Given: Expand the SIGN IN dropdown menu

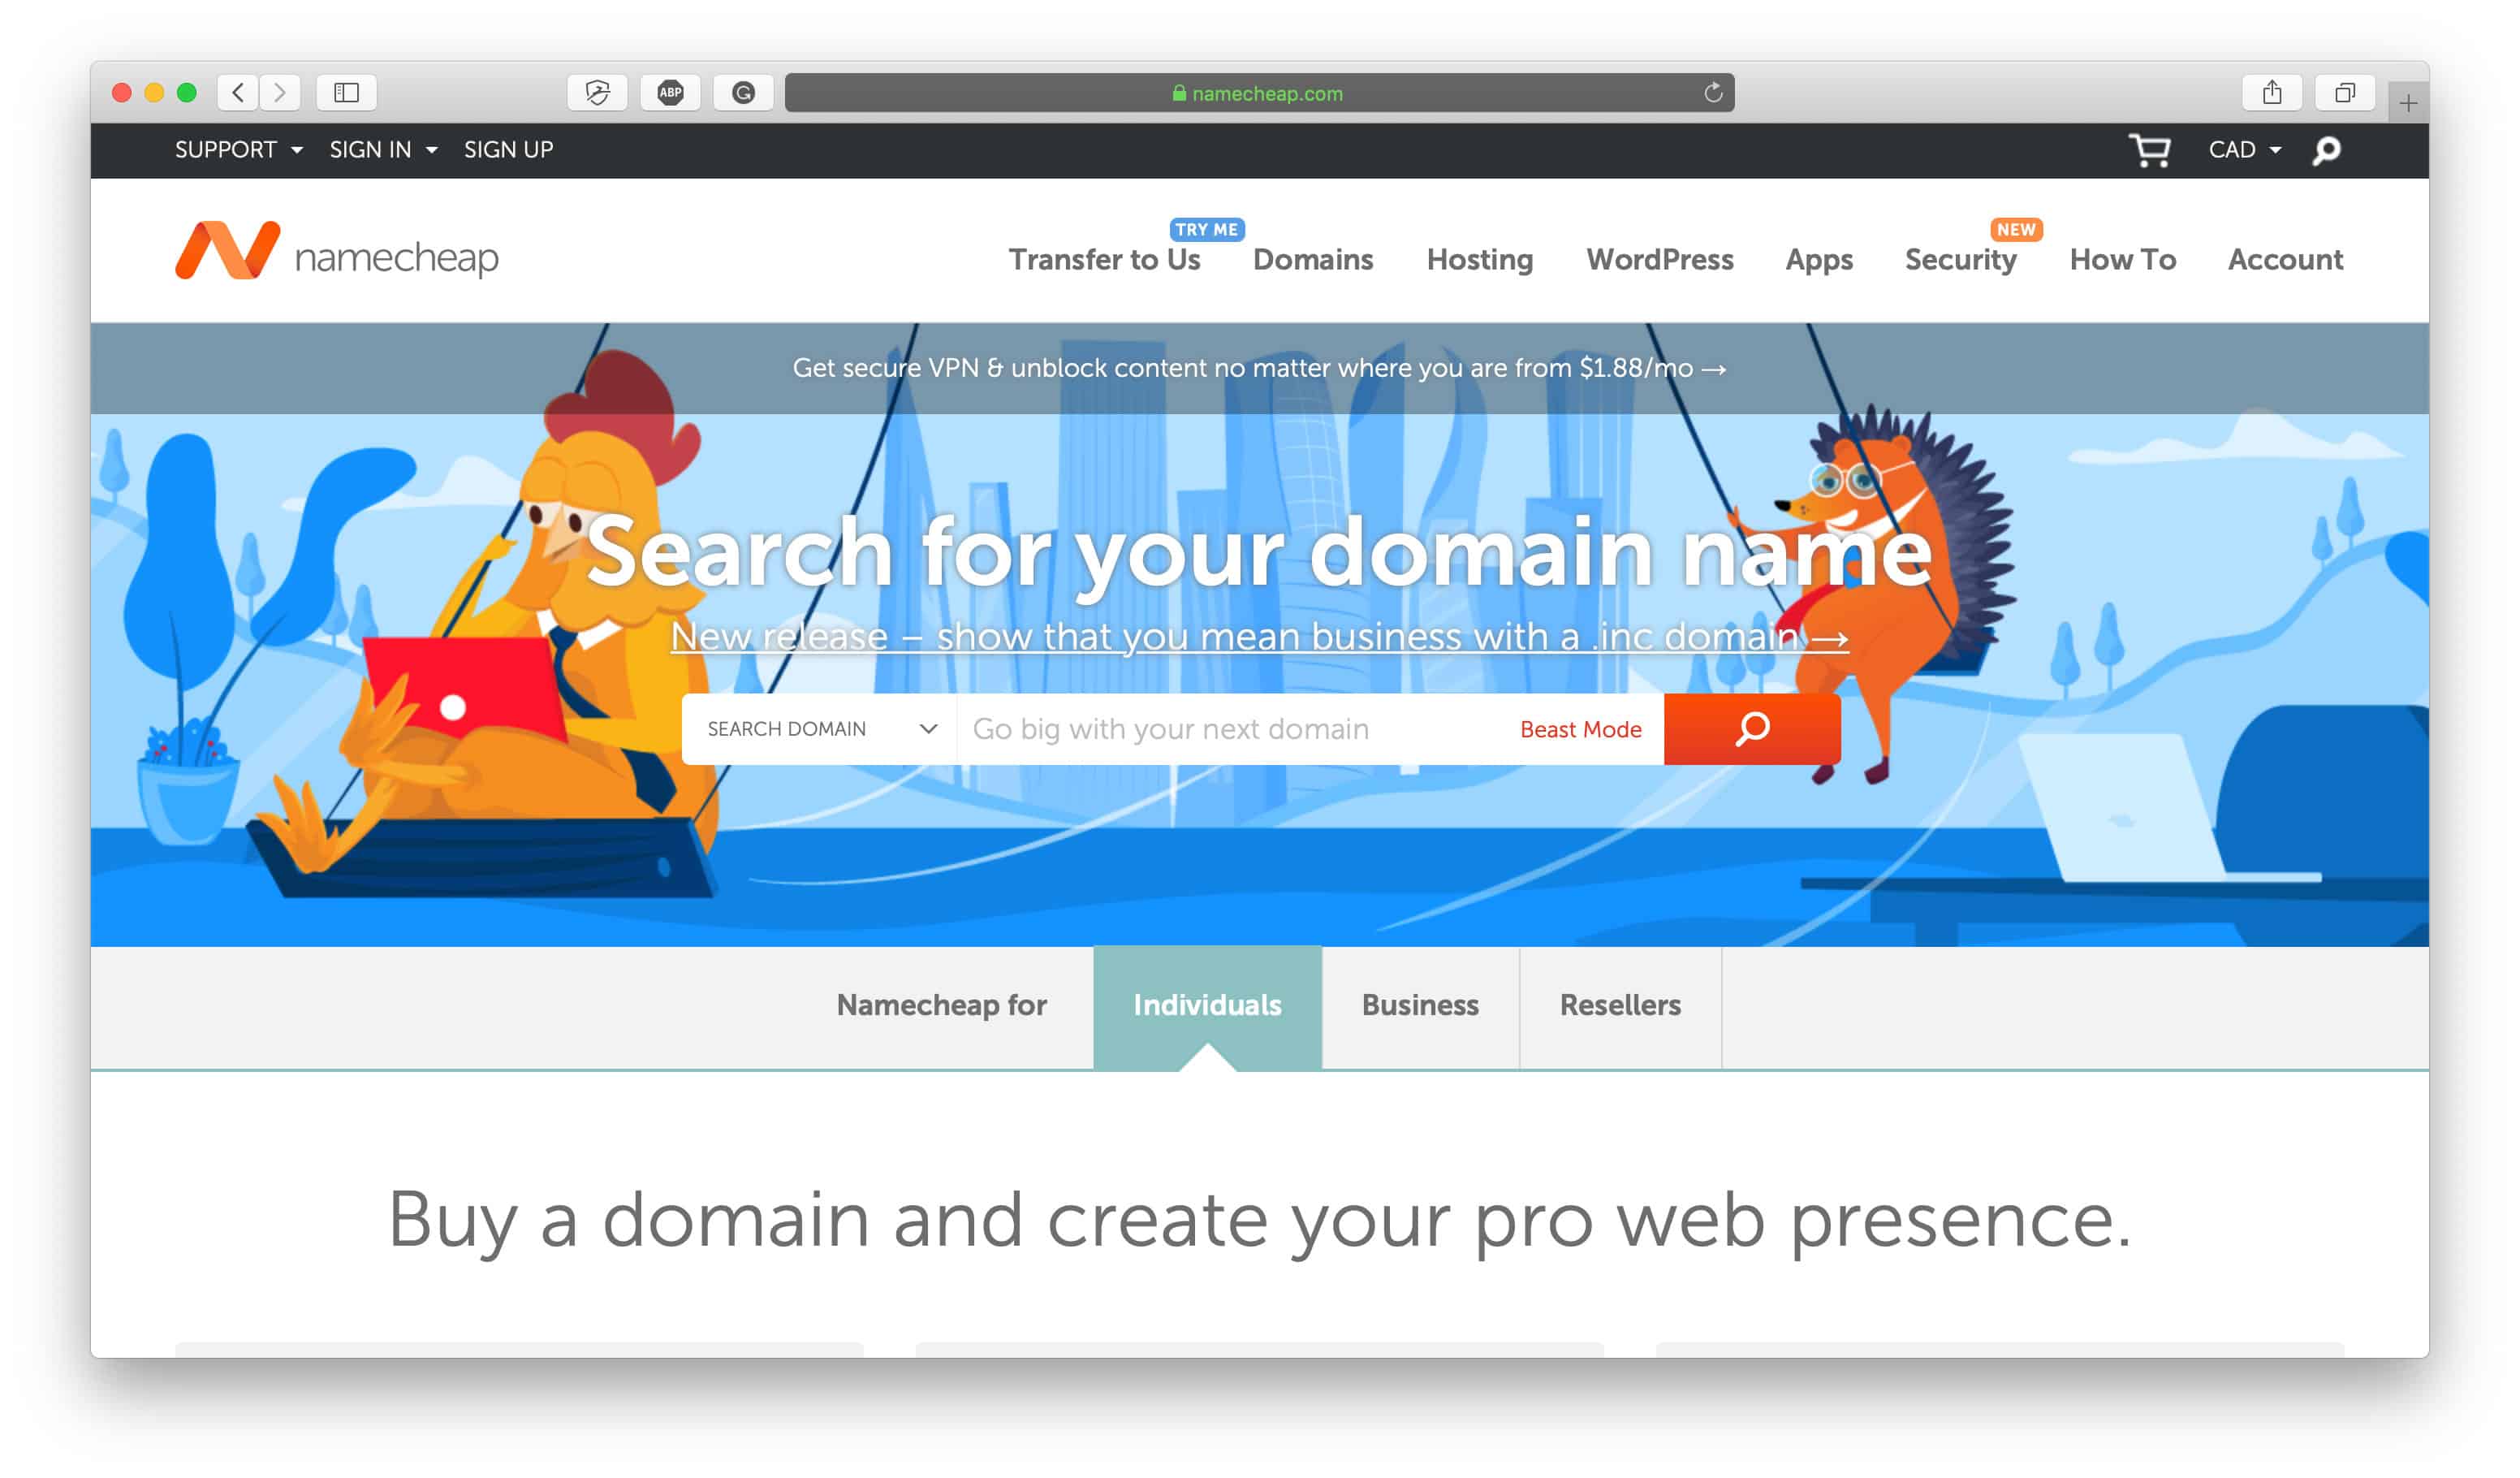Looking at the screenshot, I should [x=378, y=149].
